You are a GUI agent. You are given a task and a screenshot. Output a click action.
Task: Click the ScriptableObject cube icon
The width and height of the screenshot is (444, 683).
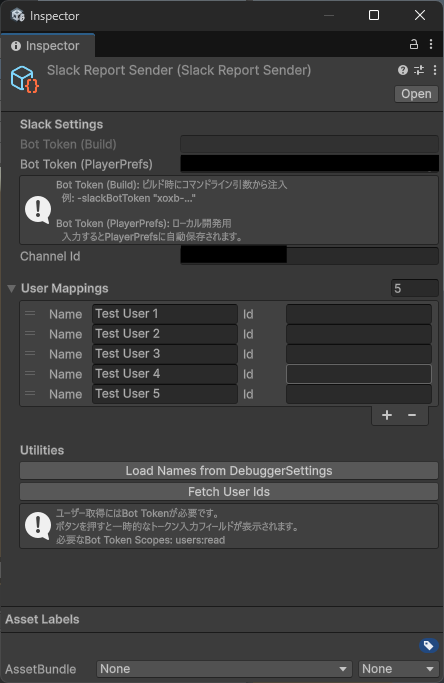24,79
